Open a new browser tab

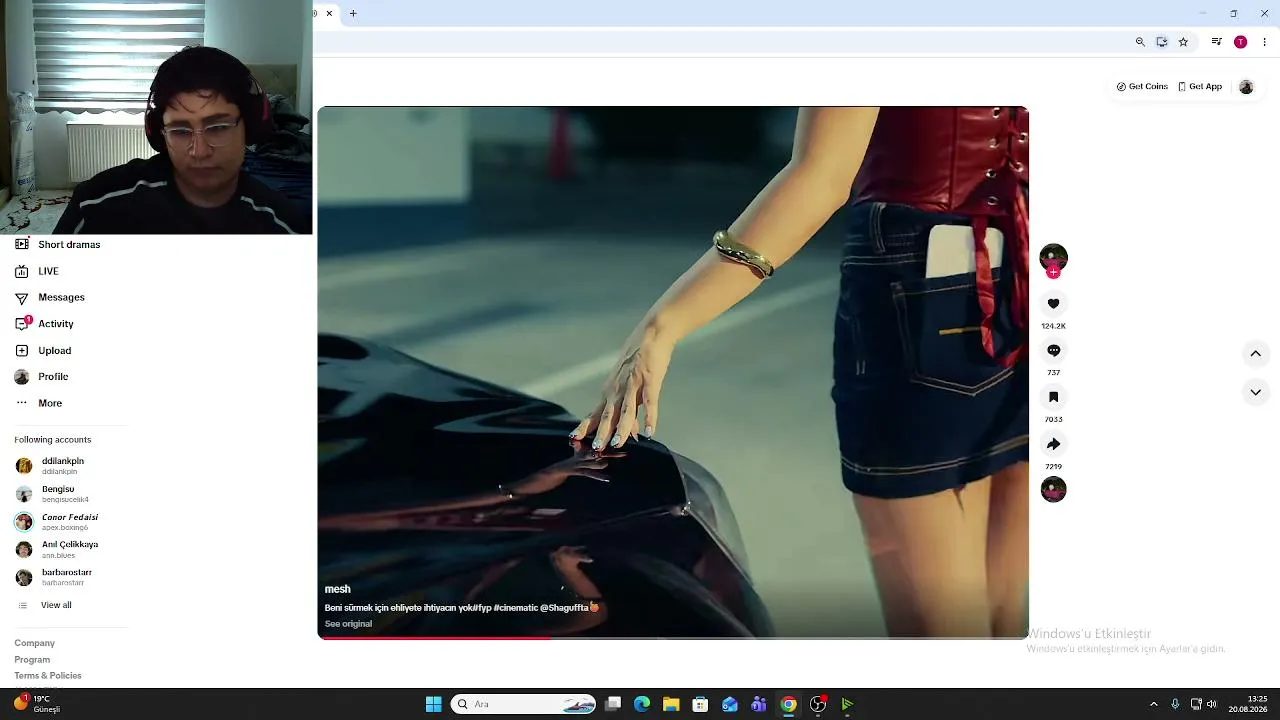coord(353,13)
